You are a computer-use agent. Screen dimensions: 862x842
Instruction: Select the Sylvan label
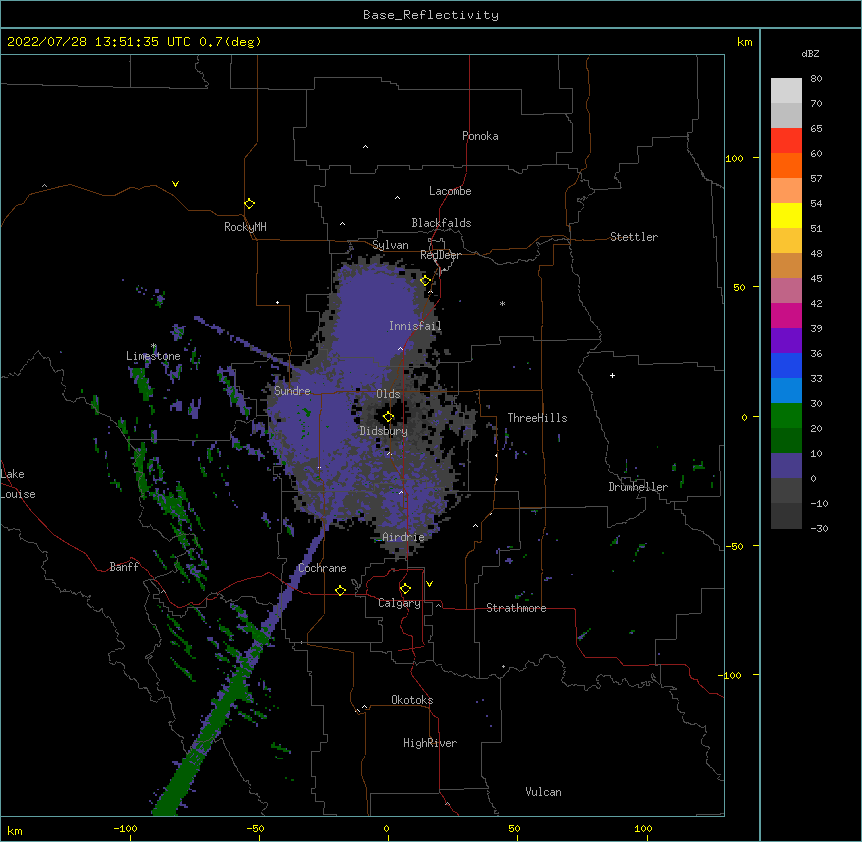[390, 245]
